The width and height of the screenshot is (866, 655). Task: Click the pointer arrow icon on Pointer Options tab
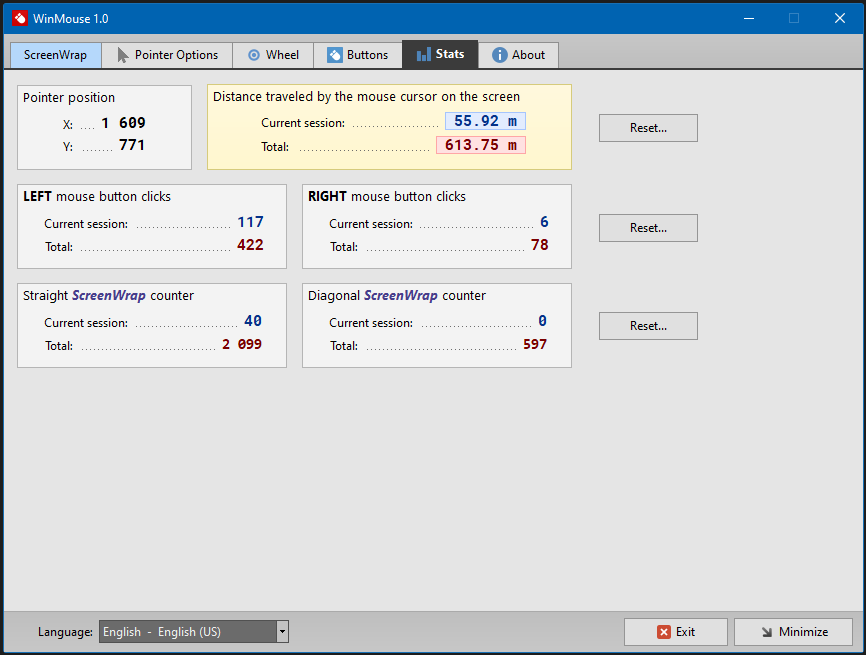123,55
